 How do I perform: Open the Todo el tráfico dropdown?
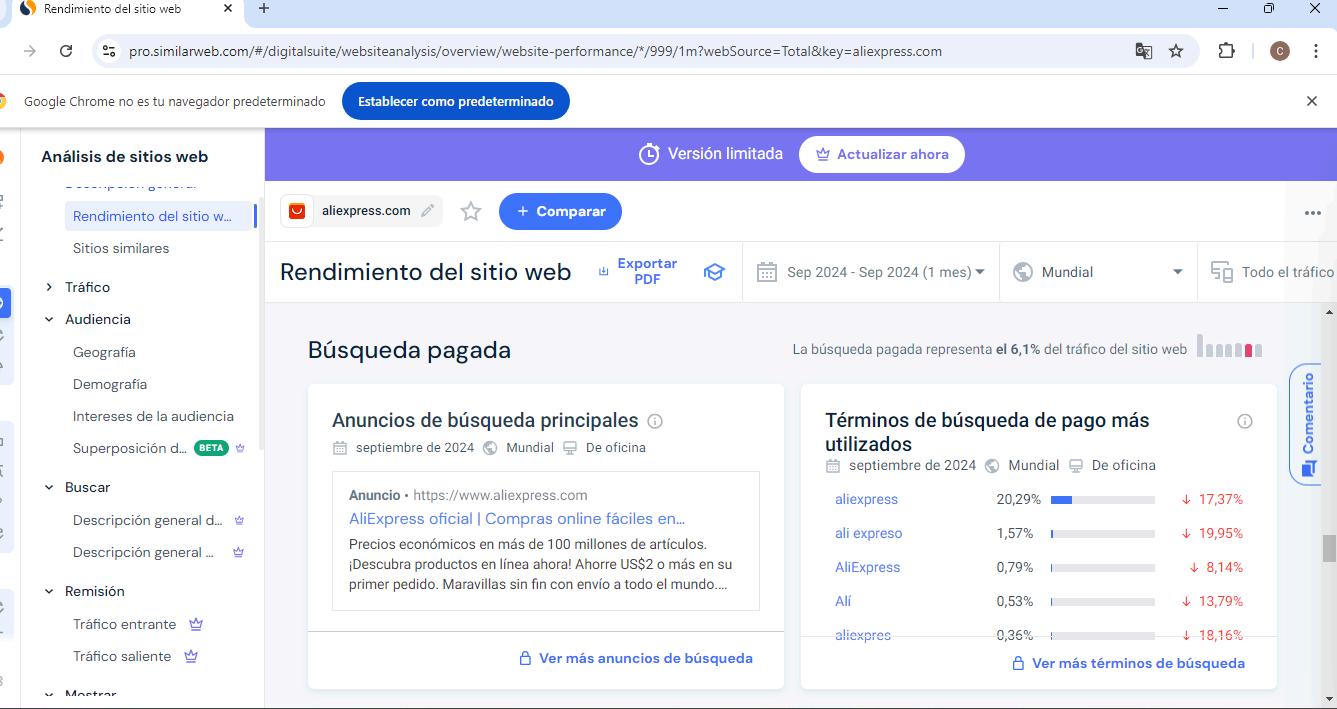pos(1272,272)
